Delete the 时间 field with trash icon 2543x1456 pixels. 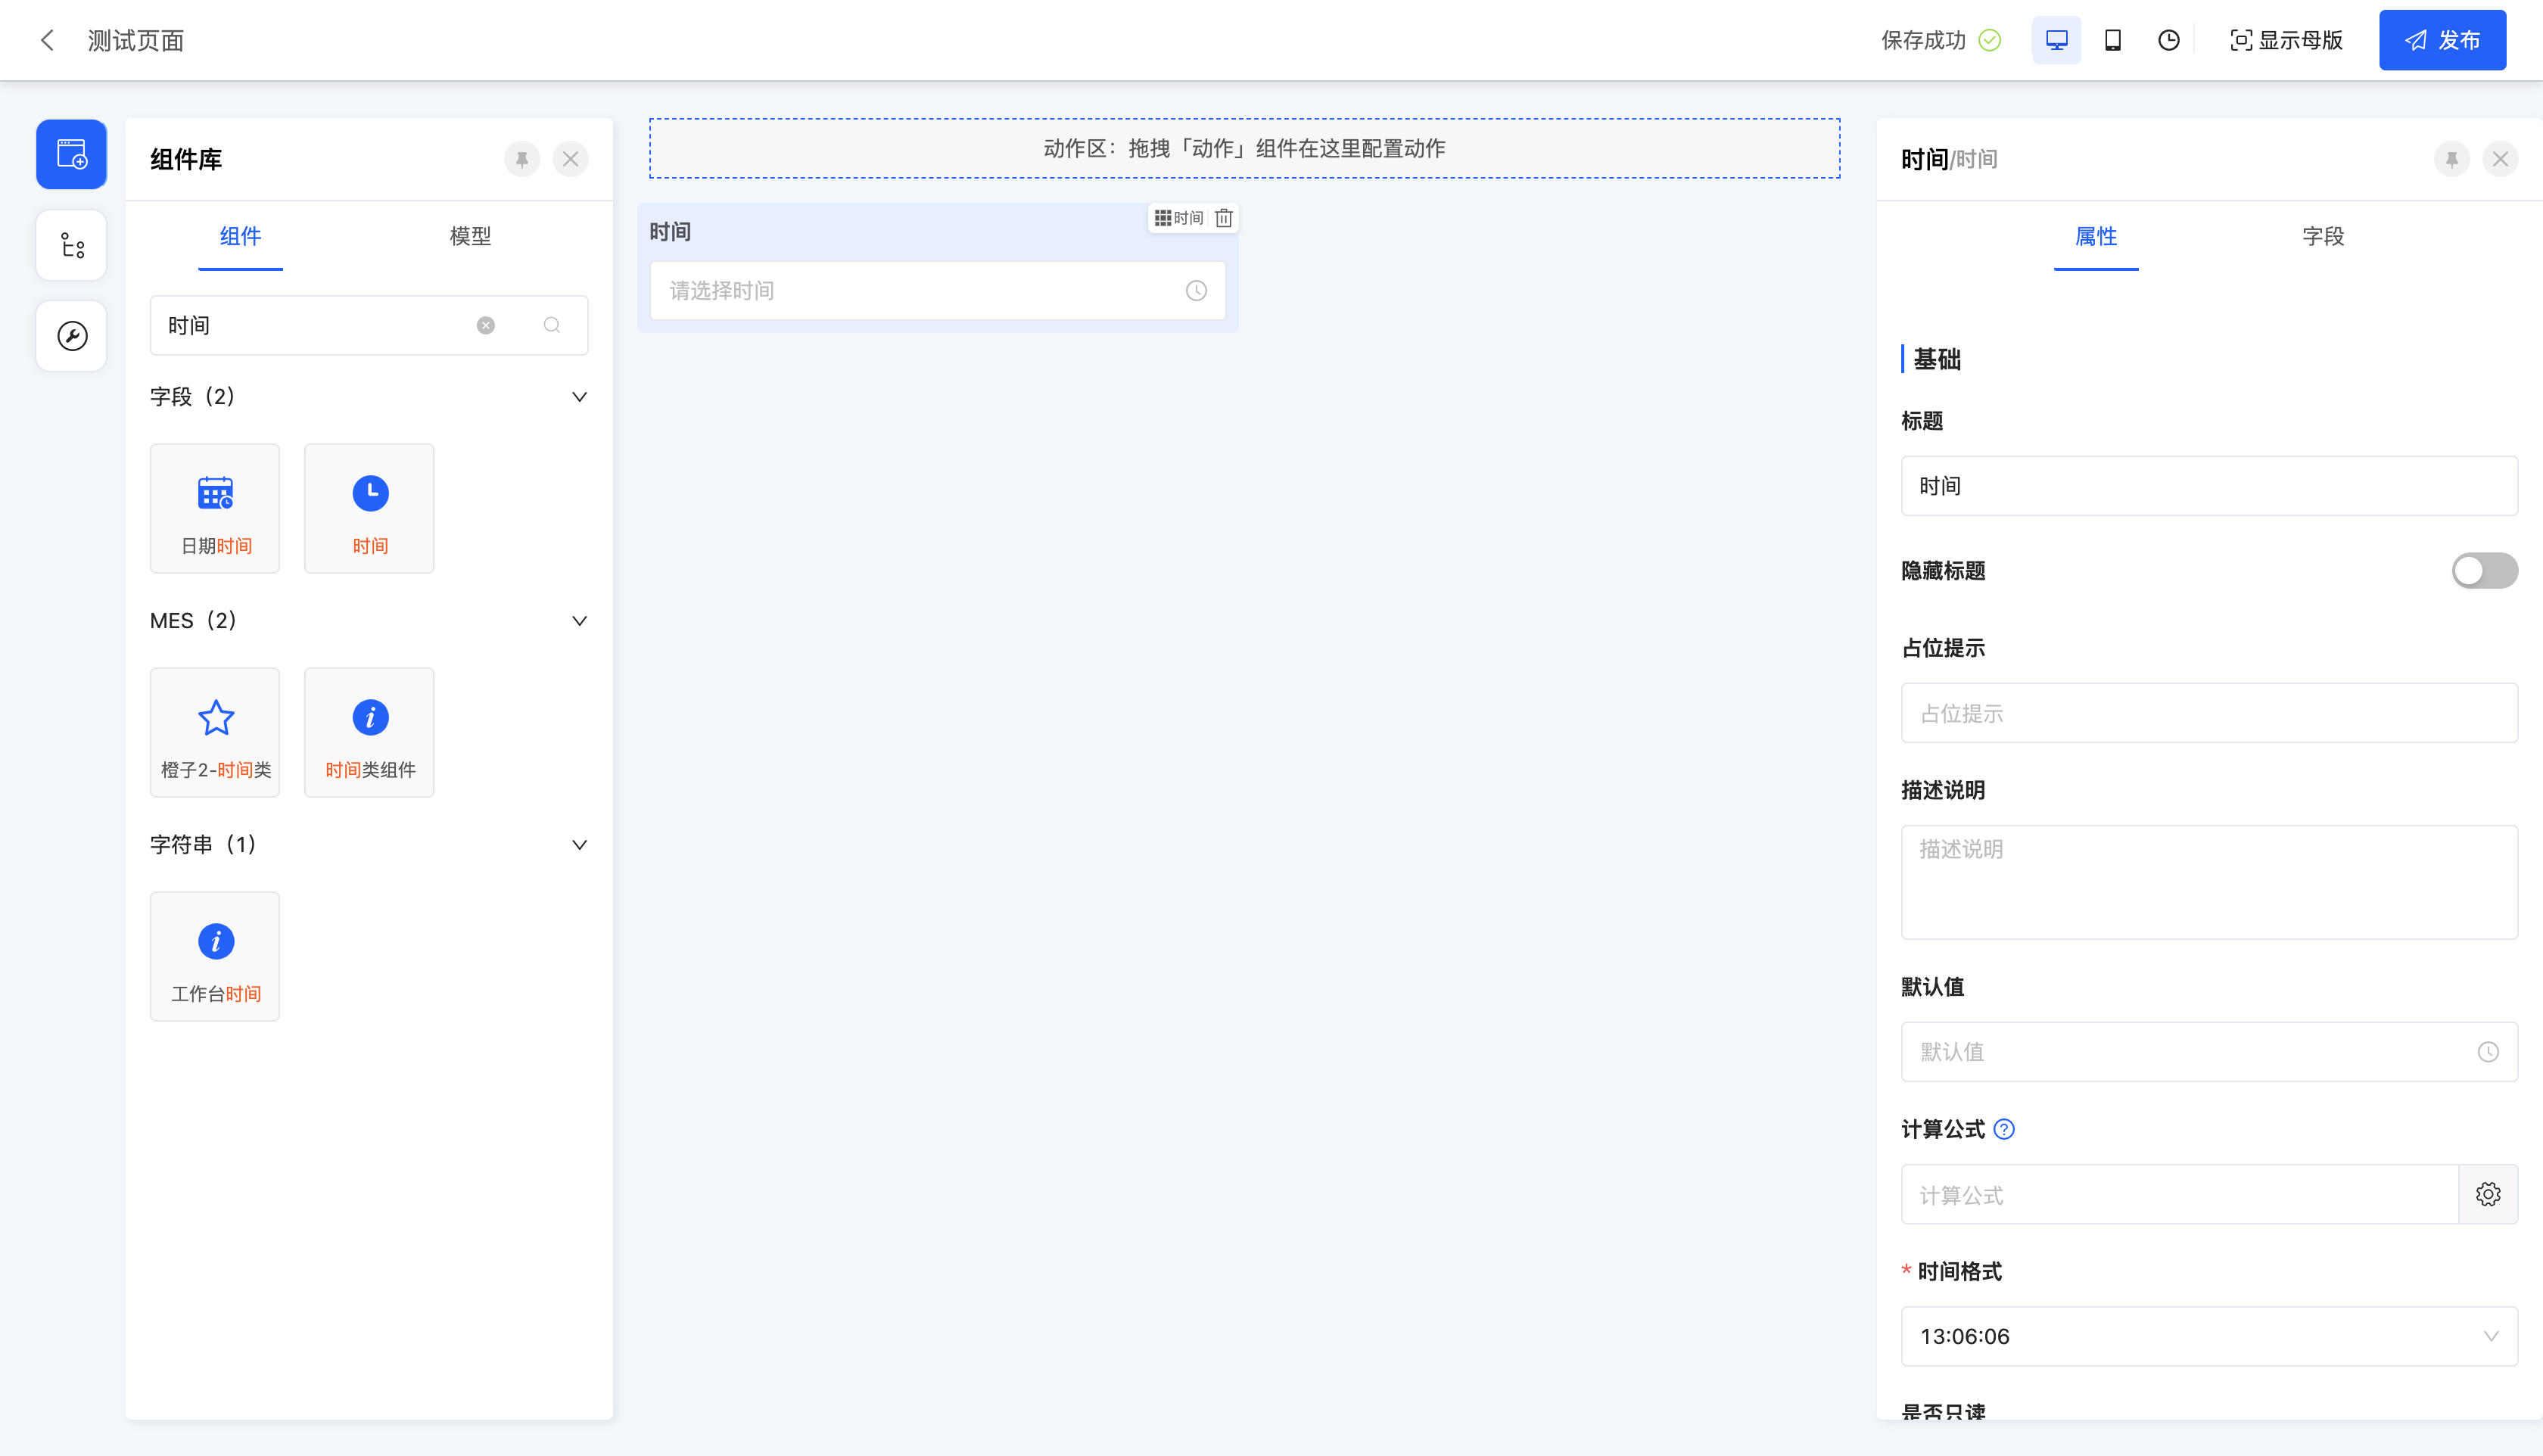[x=1223, y=218]
